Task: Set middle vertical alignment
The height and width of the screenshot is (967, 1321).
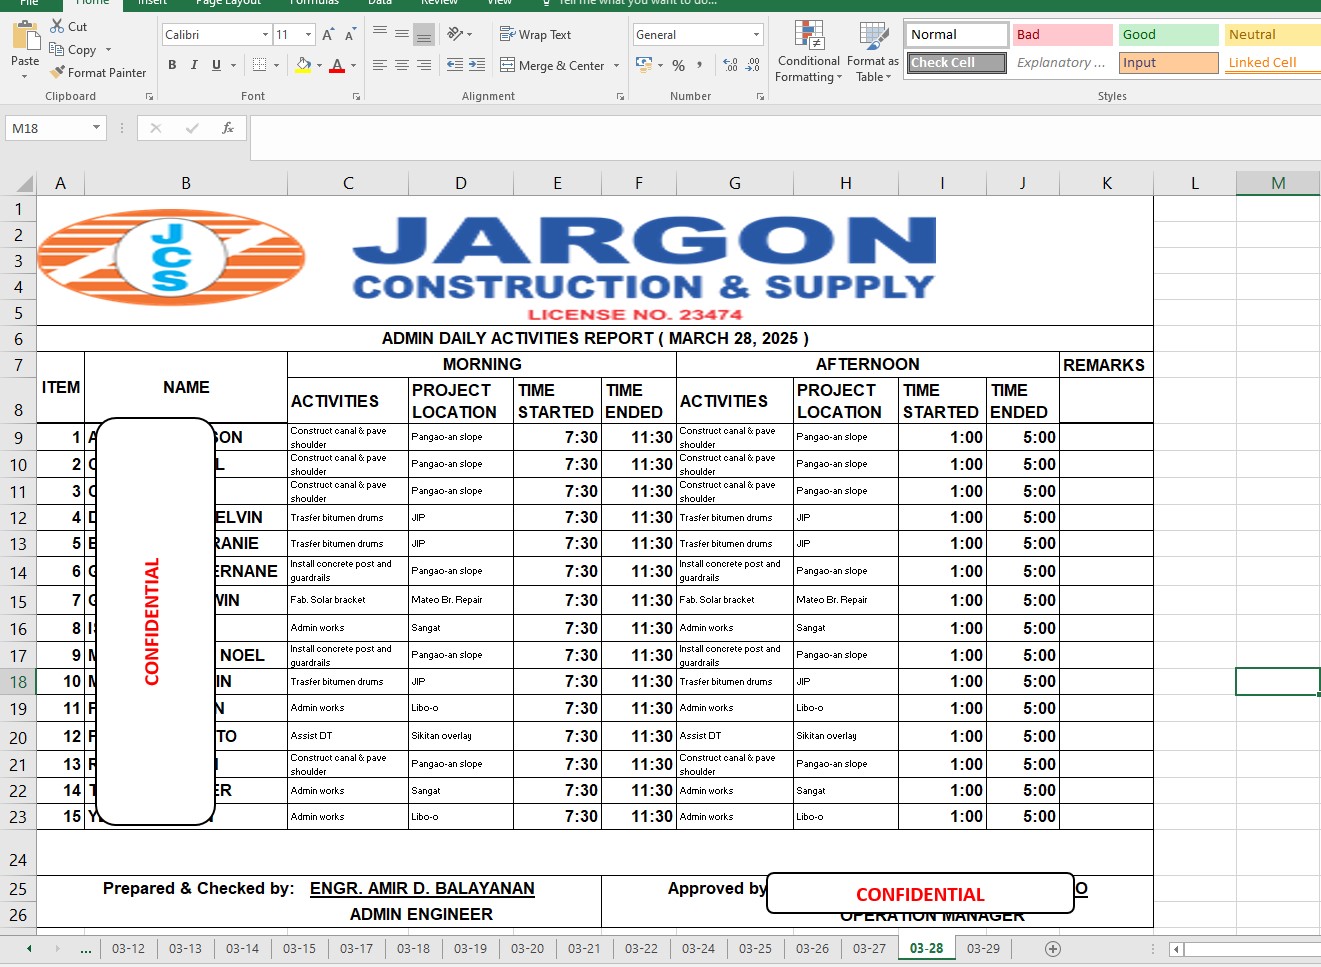Action: tap(402, 34)
